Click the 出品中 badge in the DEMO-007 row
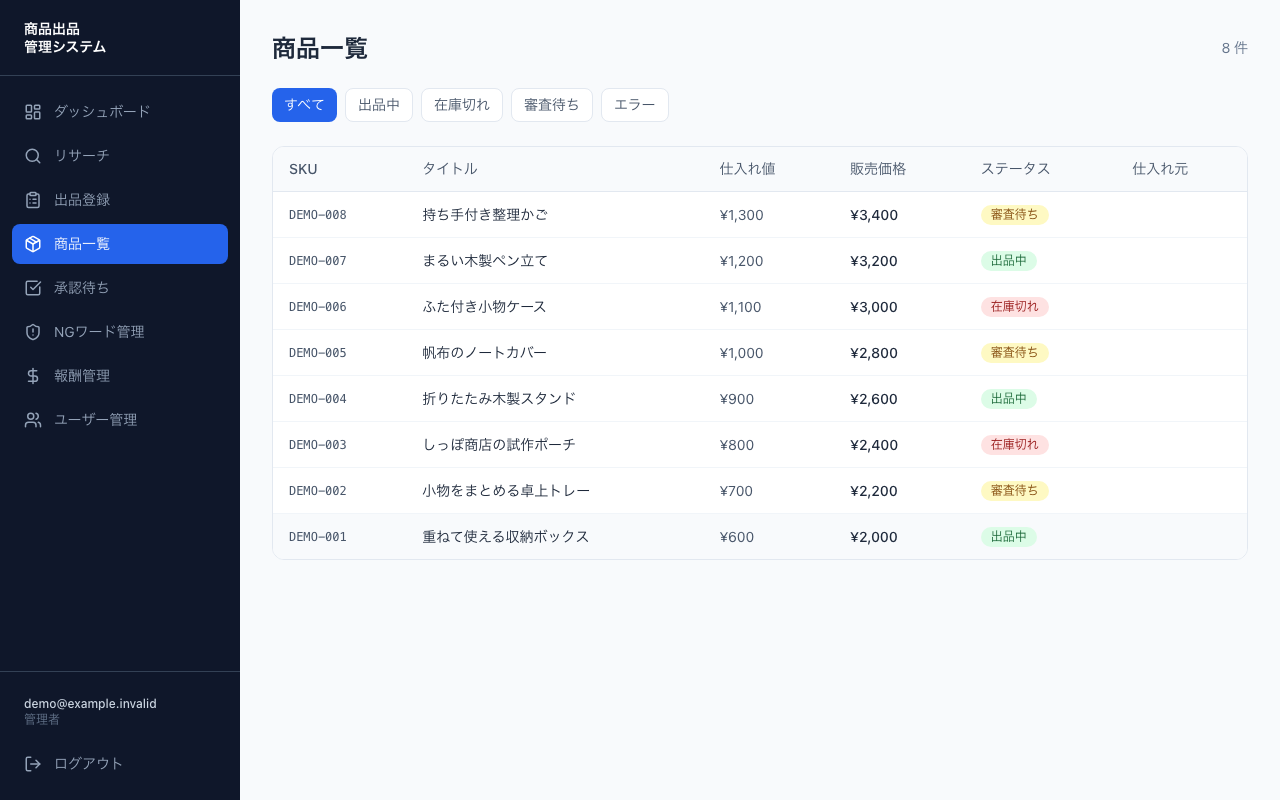The height and width of the screenshot is (800, 1280). [1009, 261]
